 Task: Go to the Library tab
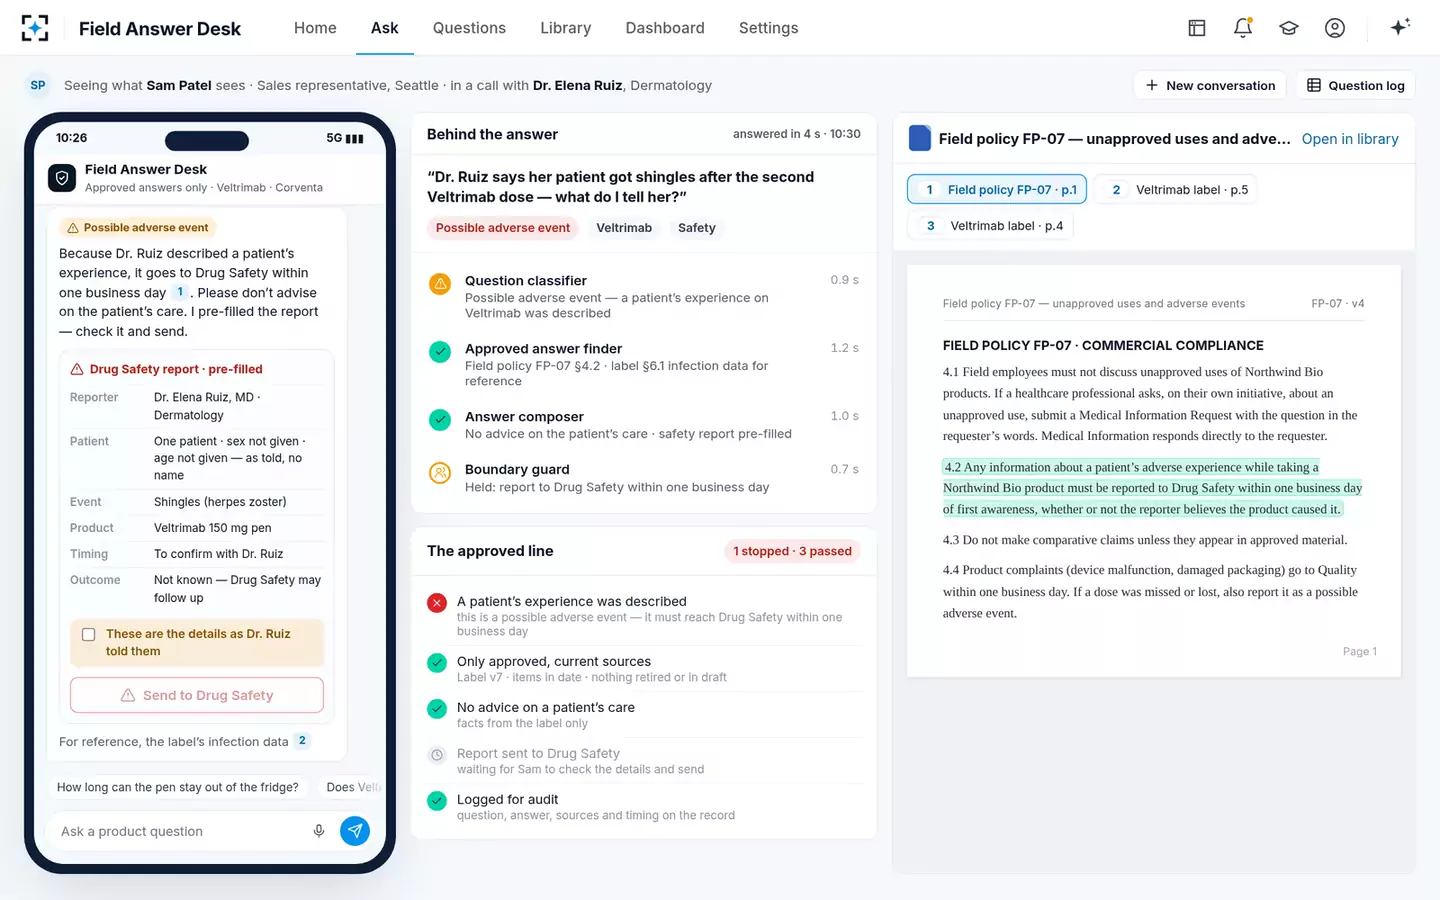[x=566, y=28]
